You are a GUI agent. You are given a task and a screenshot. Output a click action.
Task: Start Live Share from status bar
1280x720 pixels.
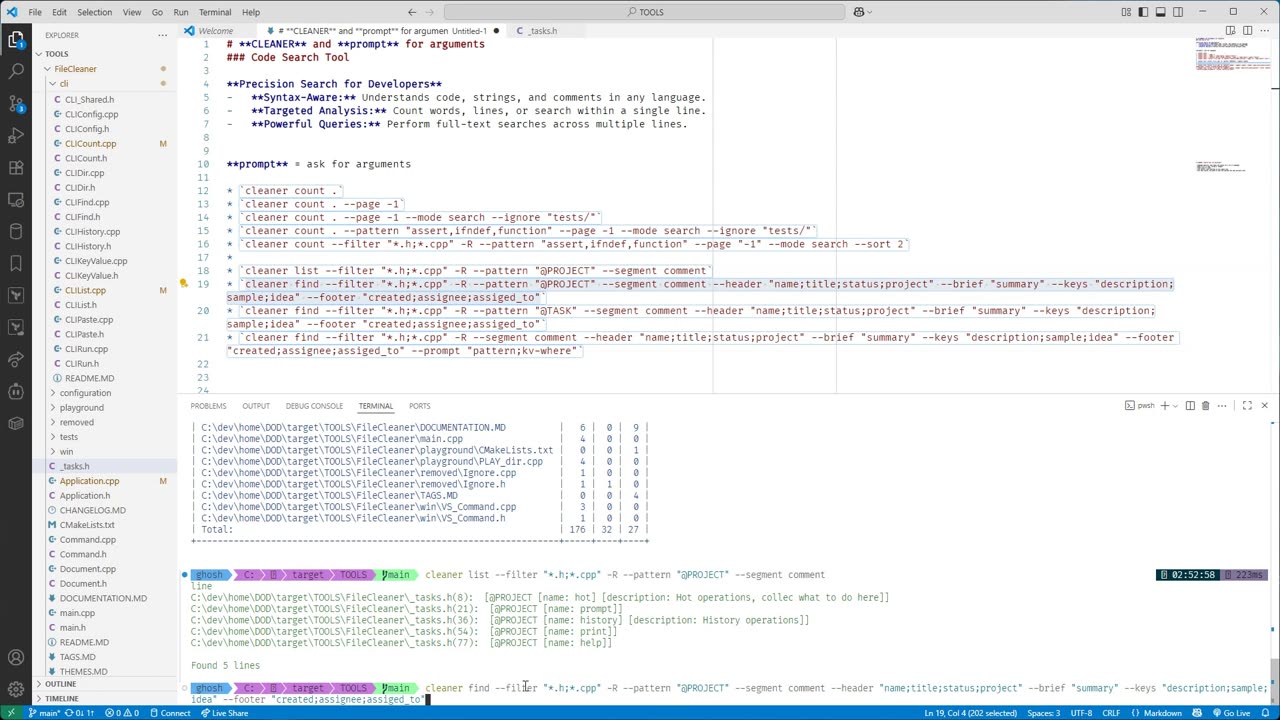(224, 713)
